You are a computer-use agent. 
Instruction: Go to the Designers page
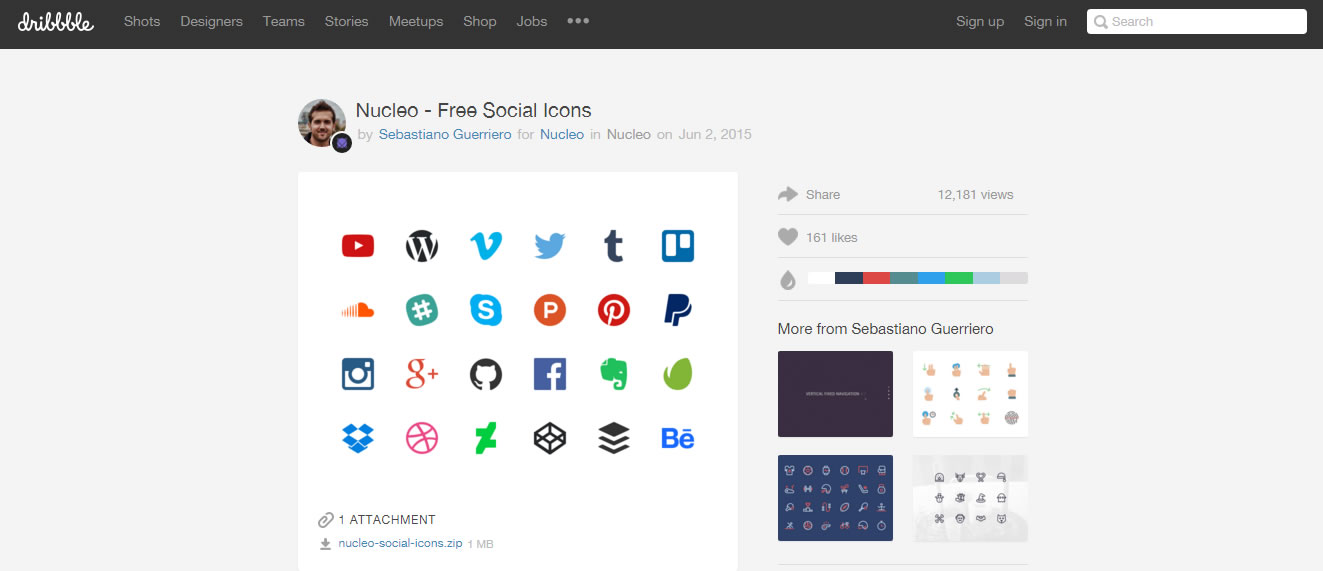click(211, 21)
